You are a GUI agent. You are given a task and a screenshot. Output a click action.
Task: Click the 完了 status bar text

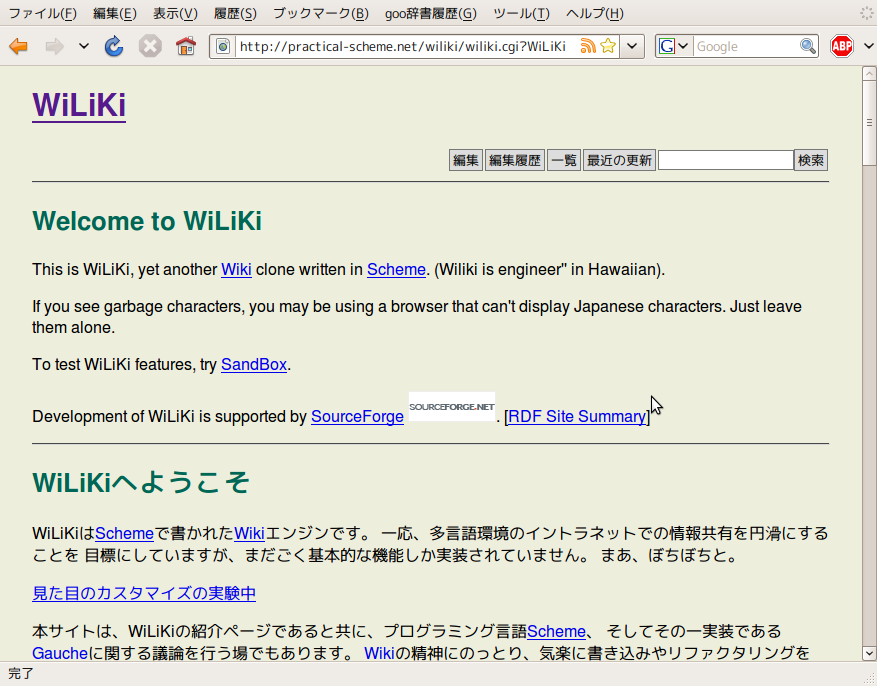(21, 674)
